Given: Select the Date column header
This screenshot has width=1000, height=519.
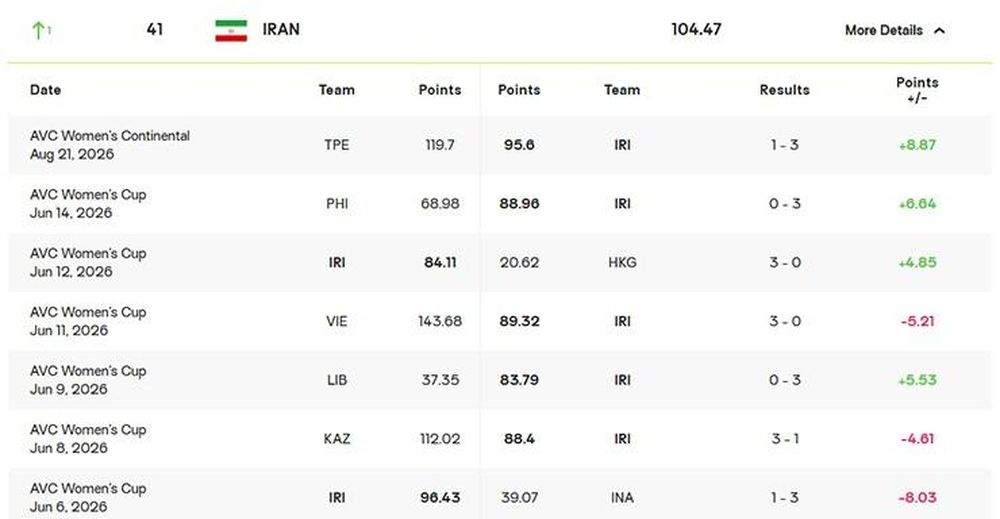Looking at the screenshot, I should [x=45, y=90].
